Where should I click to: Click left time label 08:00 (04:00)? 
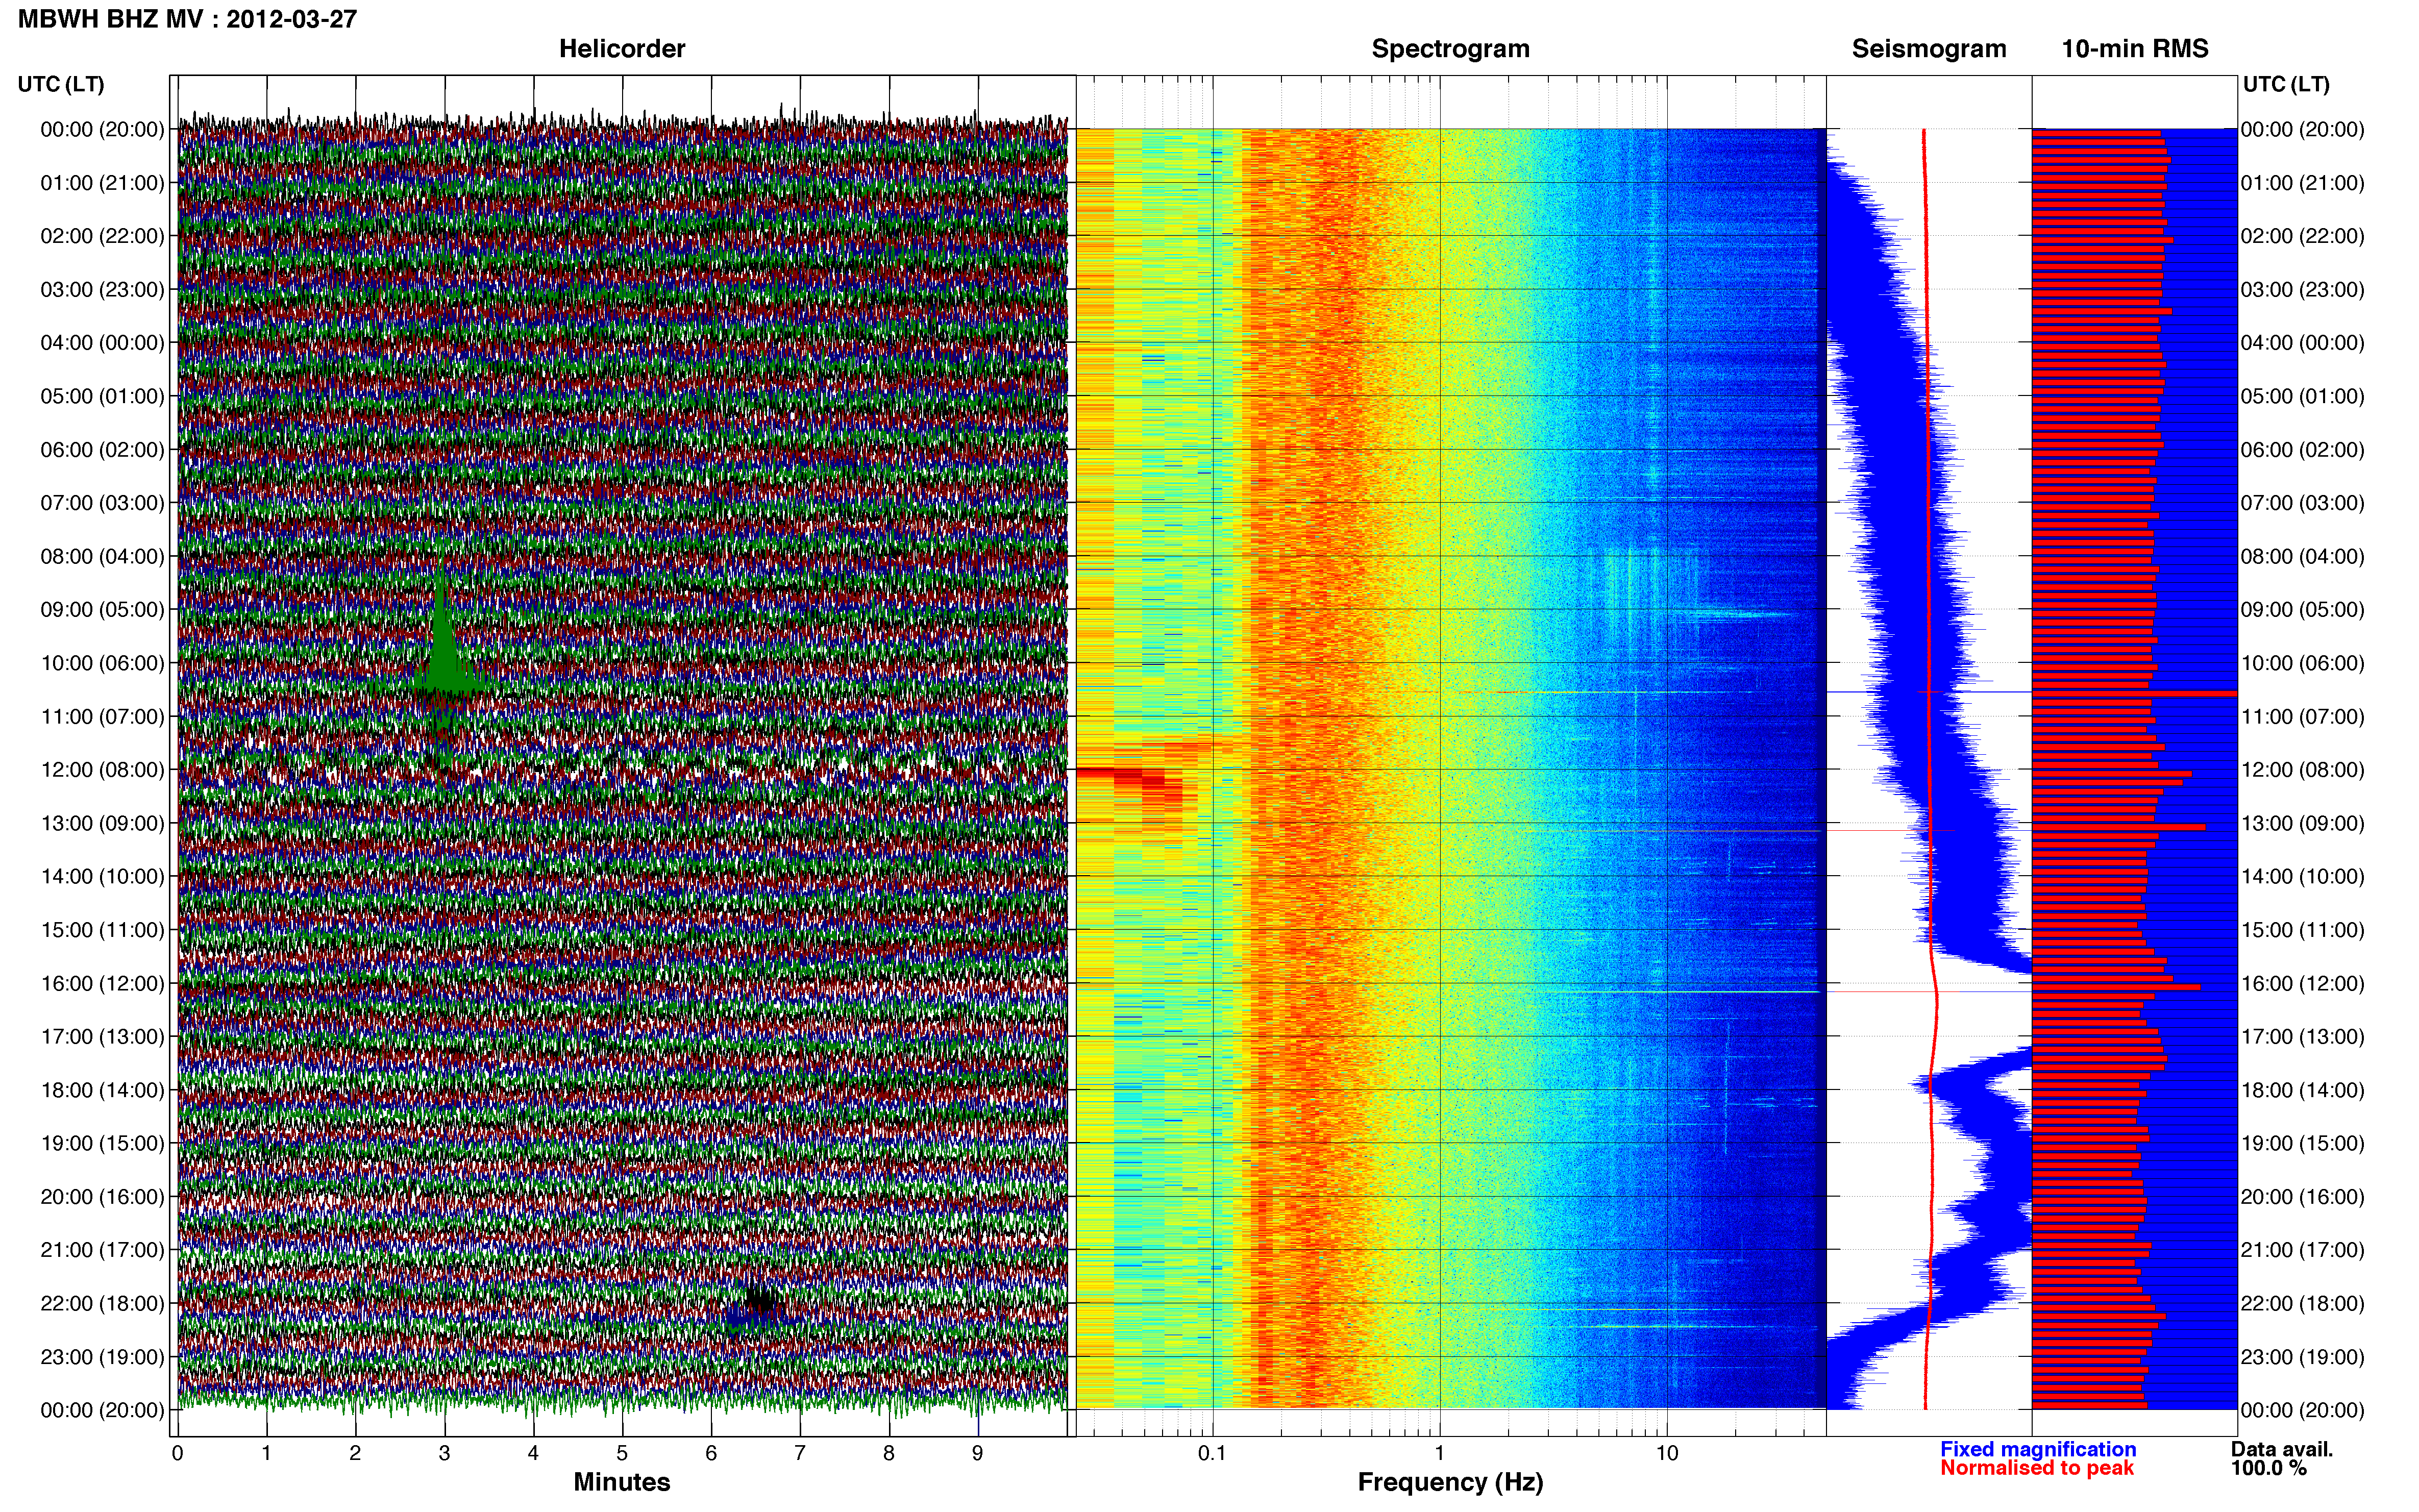(102, 556)
